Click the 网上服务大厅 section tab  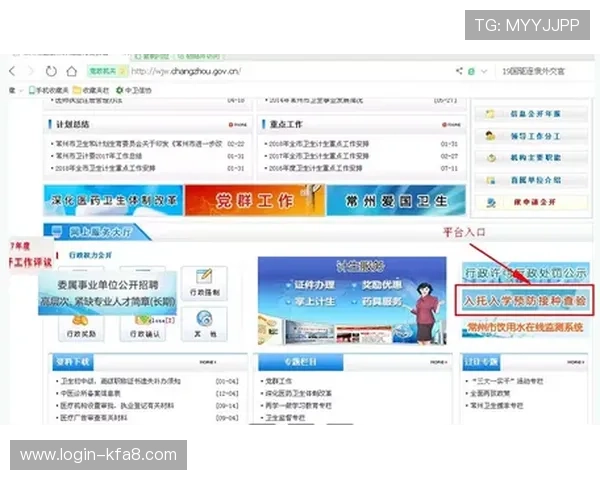(x=96, y=232)
